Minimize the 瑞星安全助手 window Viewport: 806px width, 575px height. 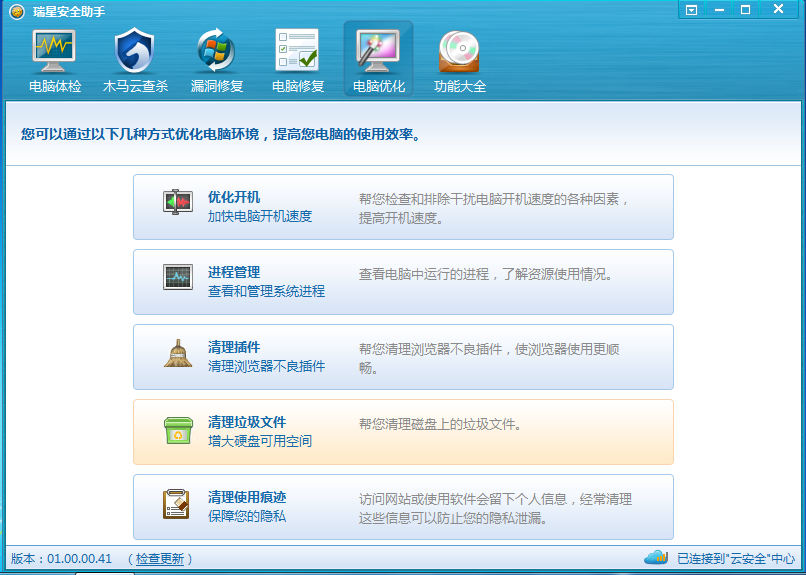pos(719,10)
